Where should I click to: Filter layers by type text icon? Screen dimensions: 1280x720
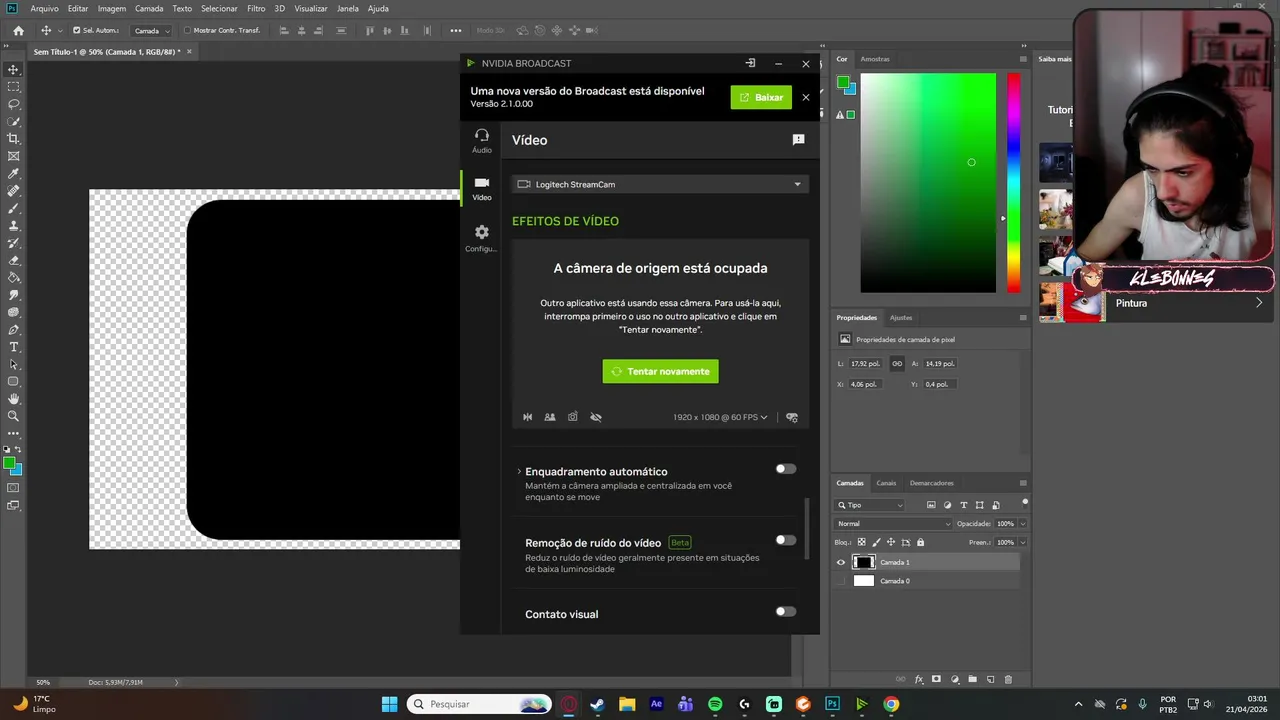[963, 505]
